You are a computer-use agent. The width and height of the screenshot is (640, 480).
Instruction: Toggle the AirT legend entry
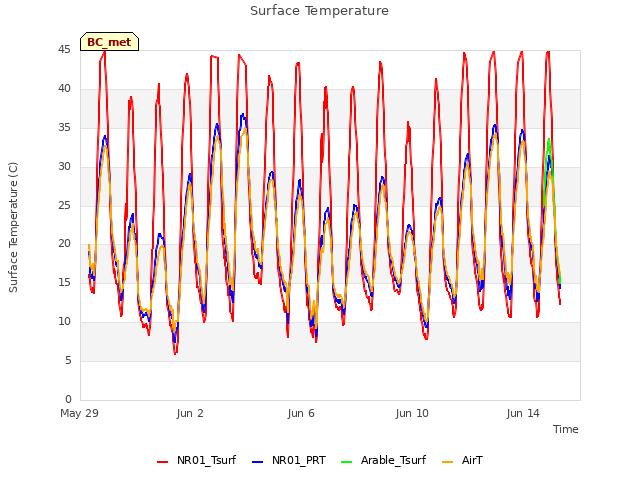462,460
